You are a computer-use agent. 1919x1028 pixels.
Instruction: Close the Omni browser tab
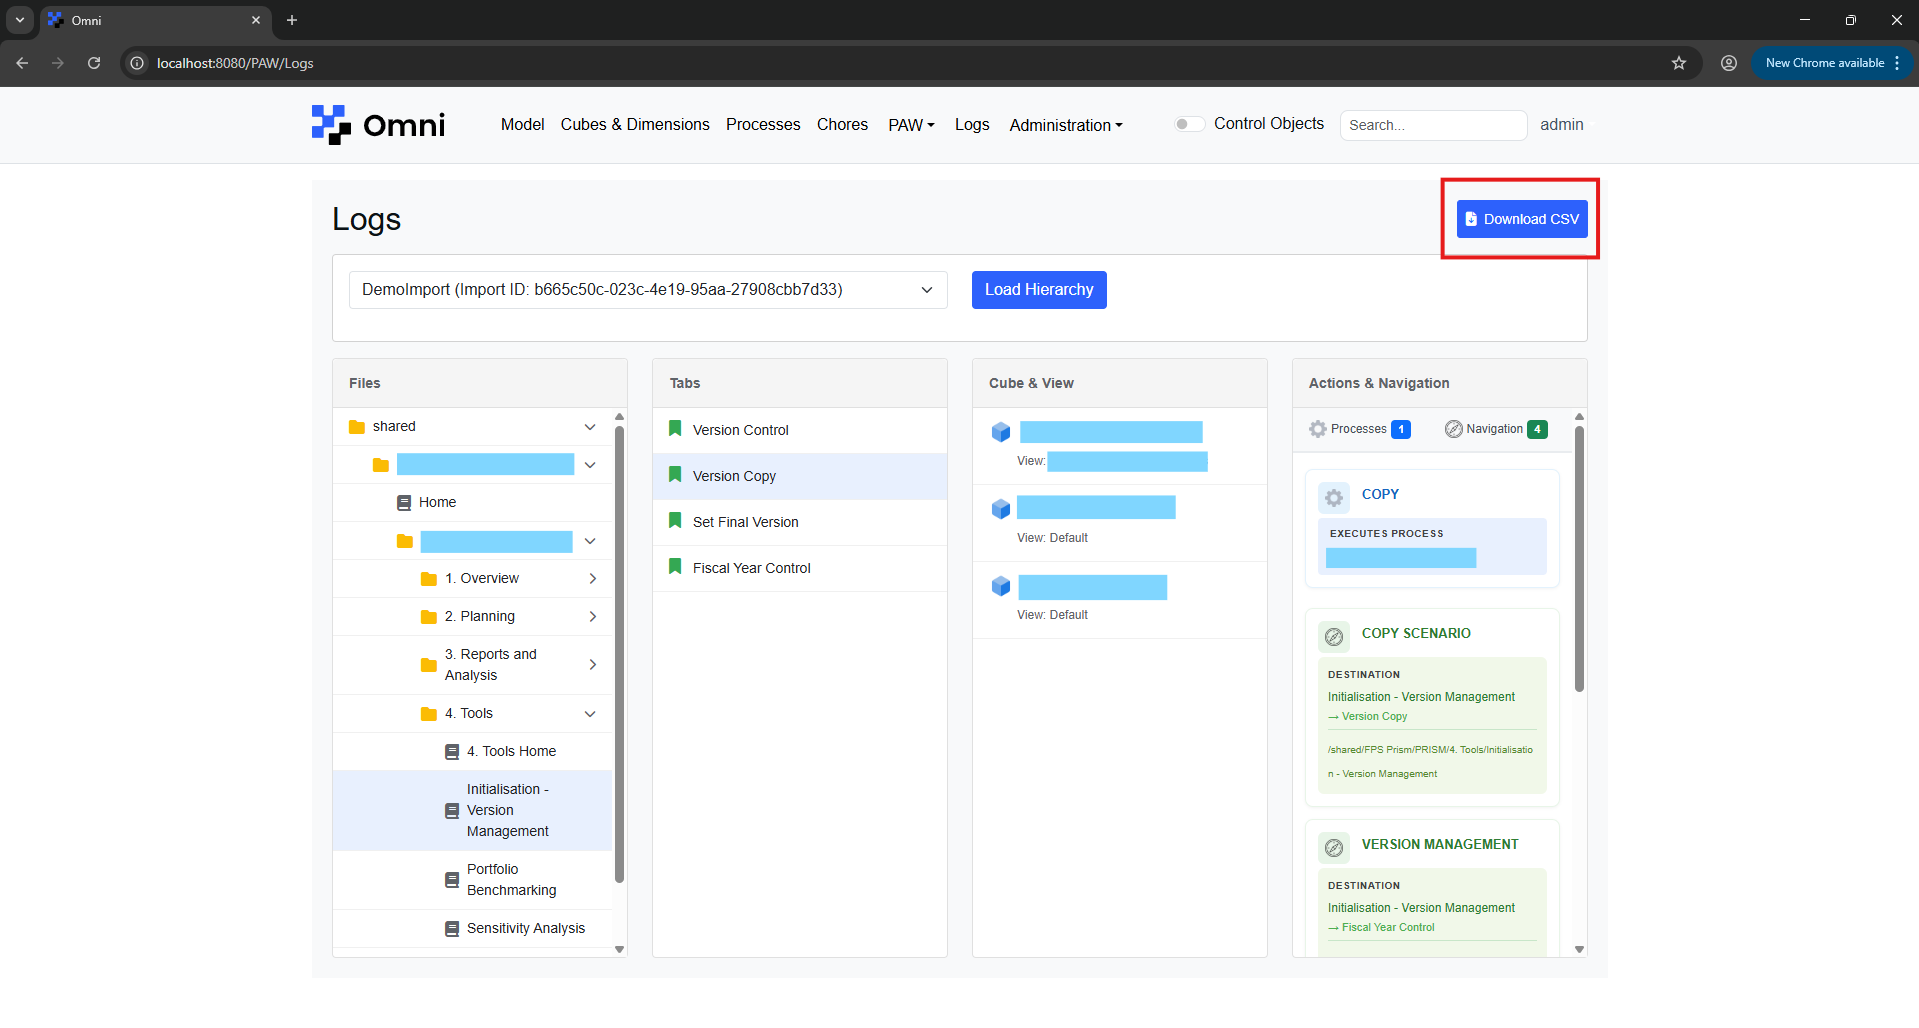pos(256,20)
